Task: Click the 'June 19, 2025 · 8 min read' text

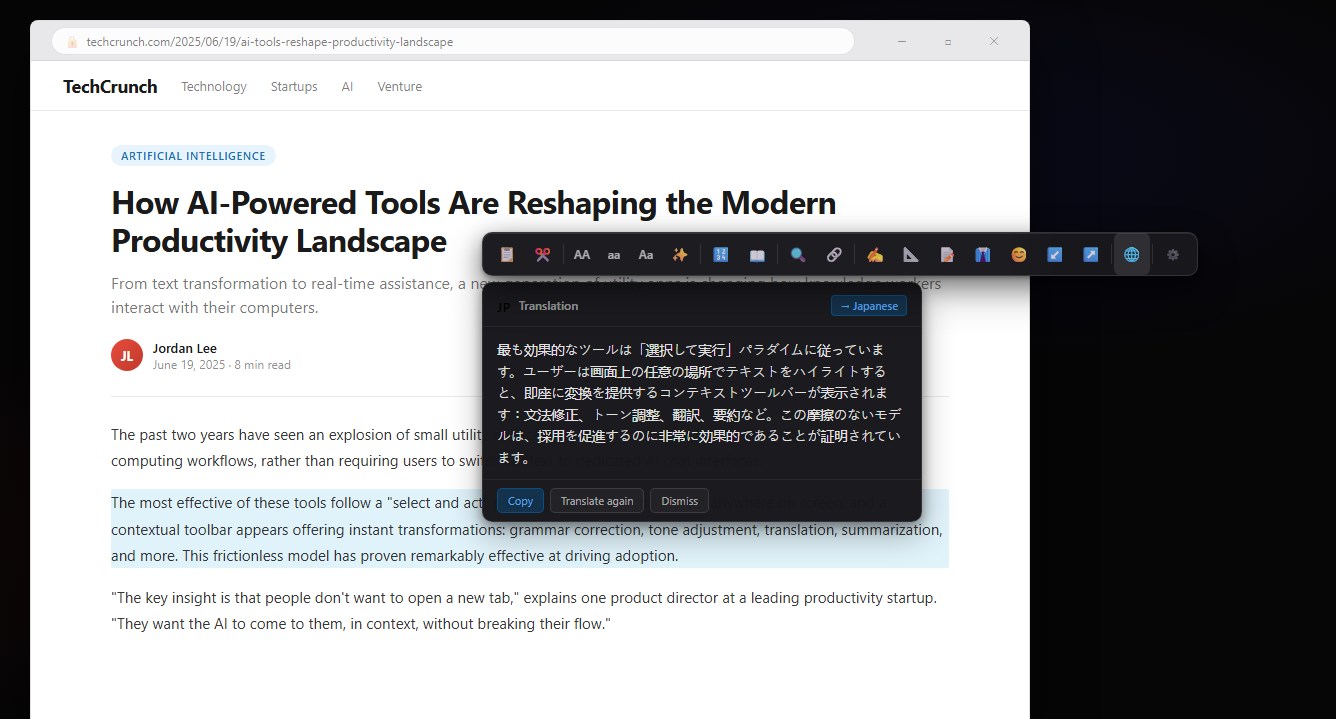Action: 222,365
